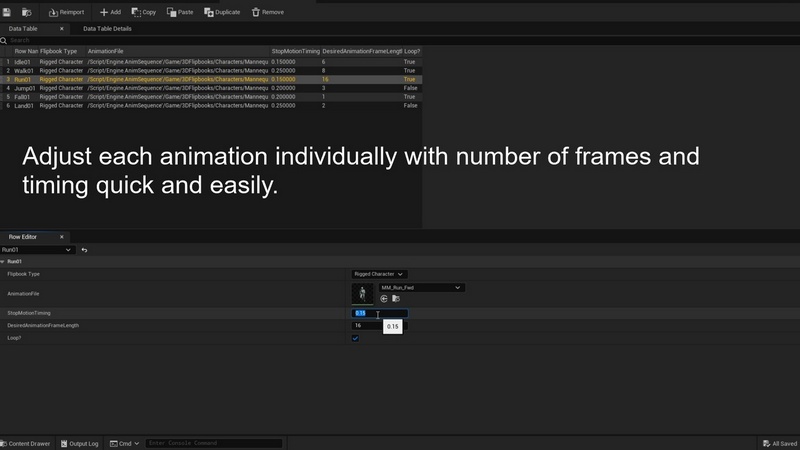
Task: Open the Flipbook Type Rigged Character dropdown
Action: point(379,273)
